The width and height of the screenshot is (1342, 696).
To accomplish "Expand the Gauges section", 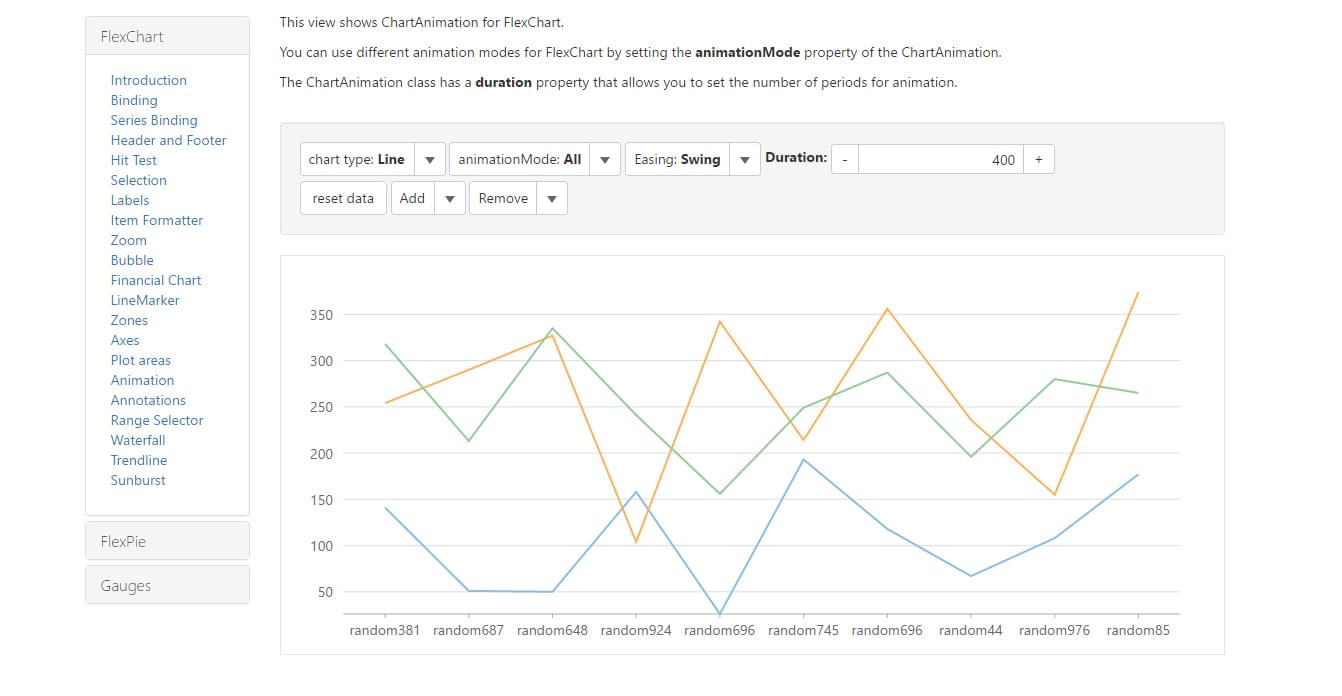I will click(x=167, y=586).
